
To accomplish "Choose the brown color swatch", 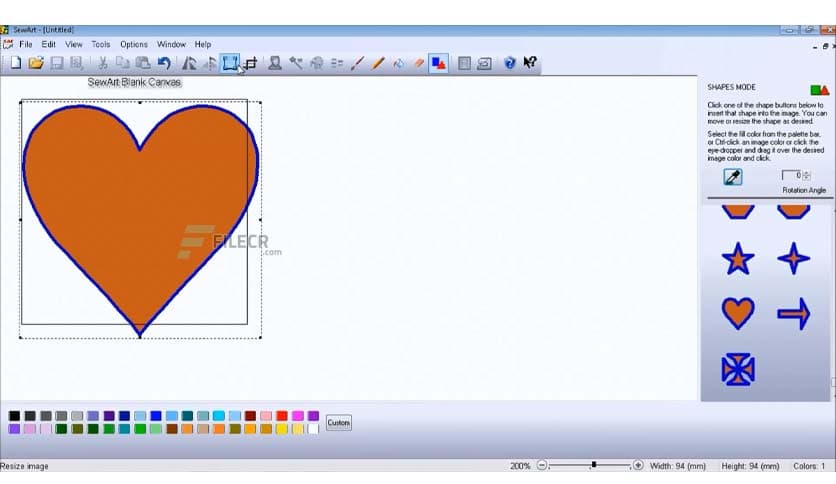I will 172,429.
